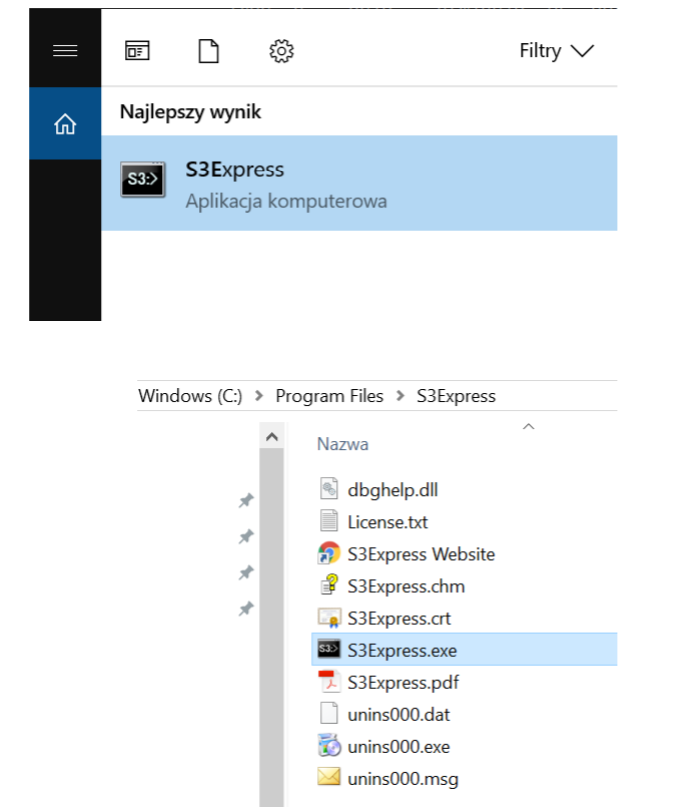Screen dimensions: 696x807
Task: Select the Documents filter icon
Action: [x=208, y=51]
